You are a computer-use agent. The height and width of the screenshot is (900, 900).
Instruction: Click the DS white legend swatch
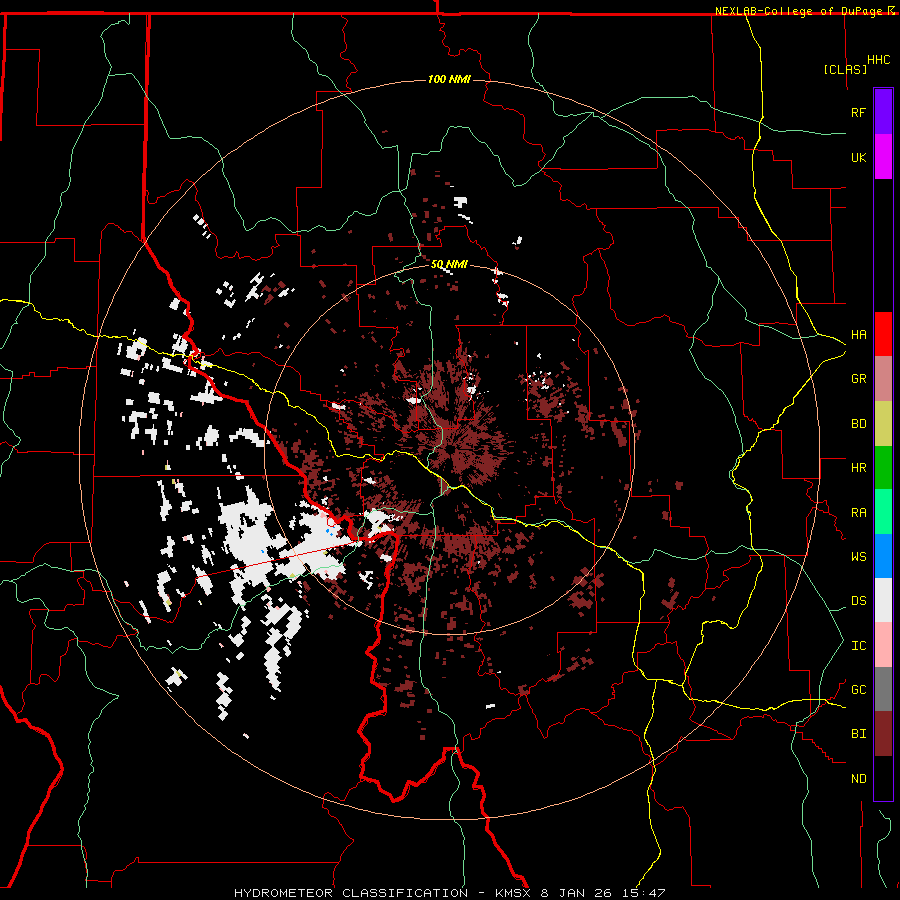click(883, 600)
